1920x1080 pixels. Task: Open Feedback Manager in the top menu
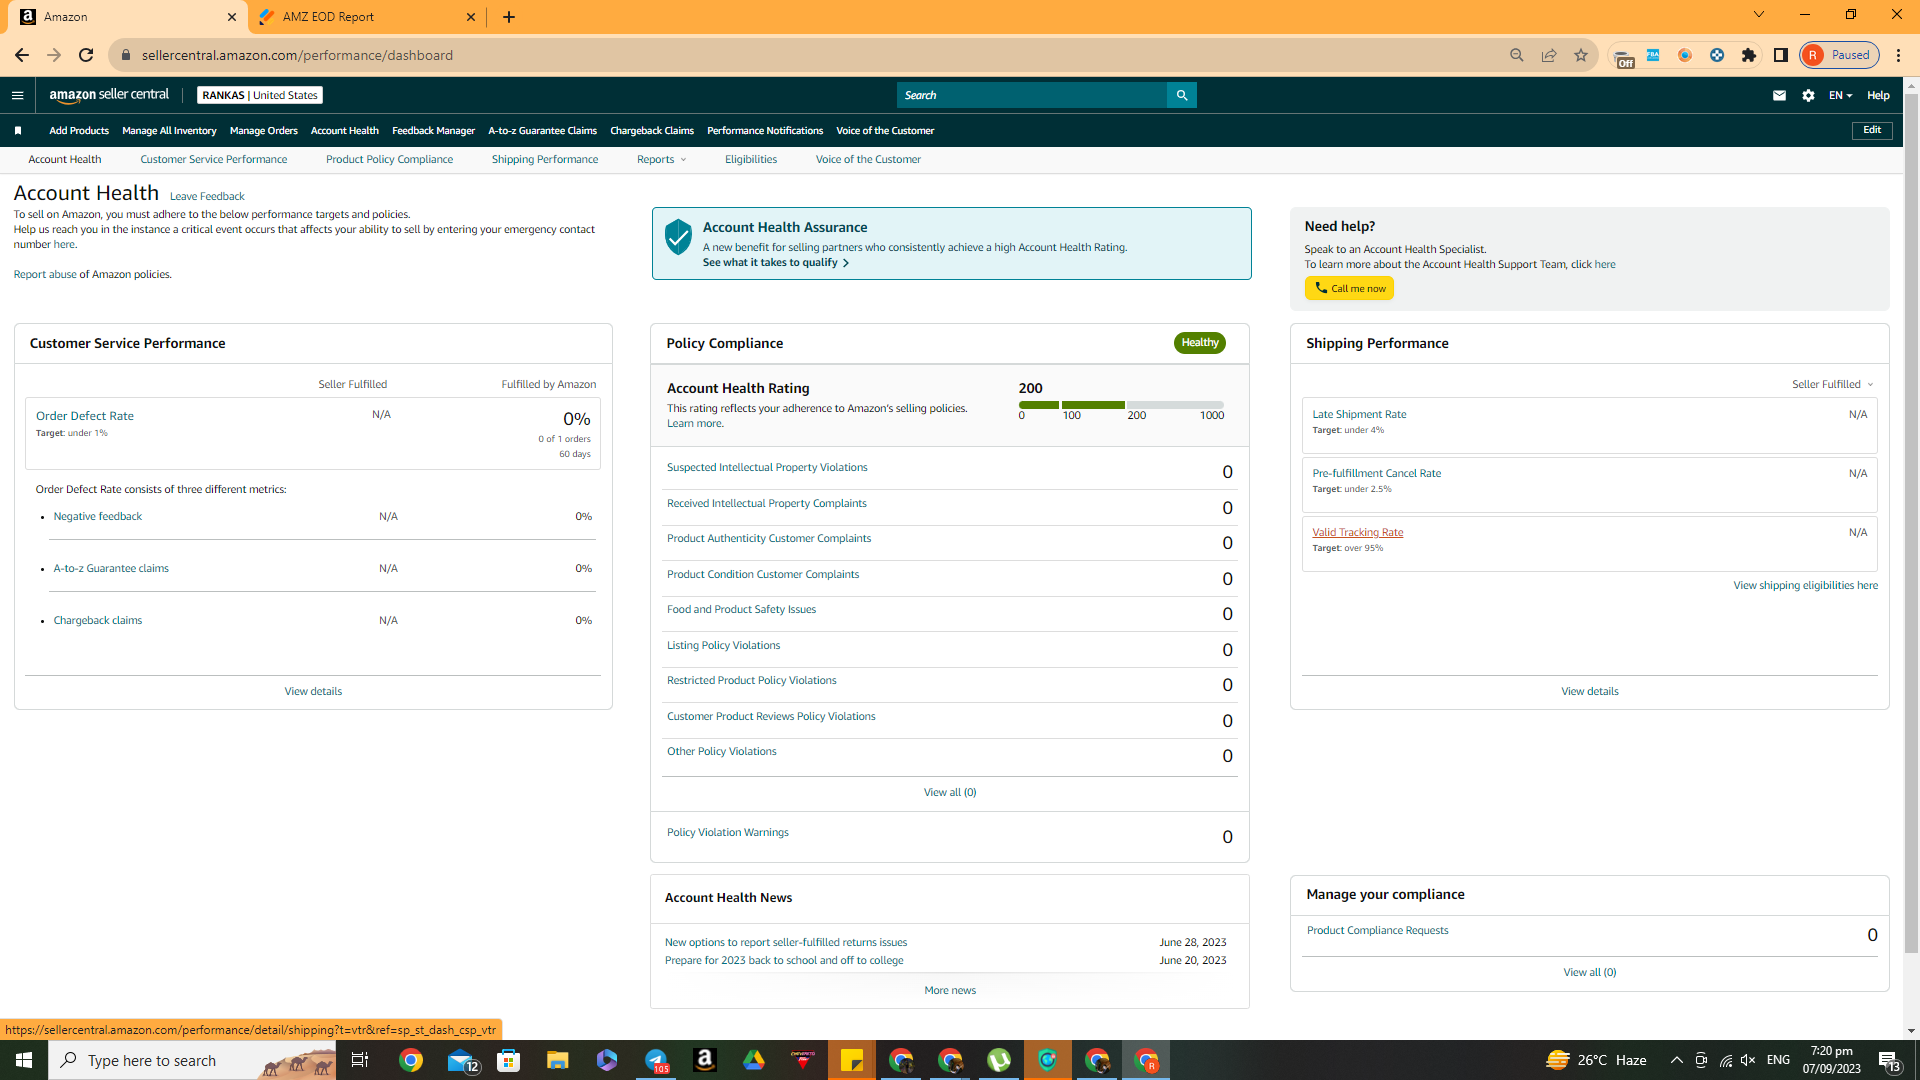point(433,131)
